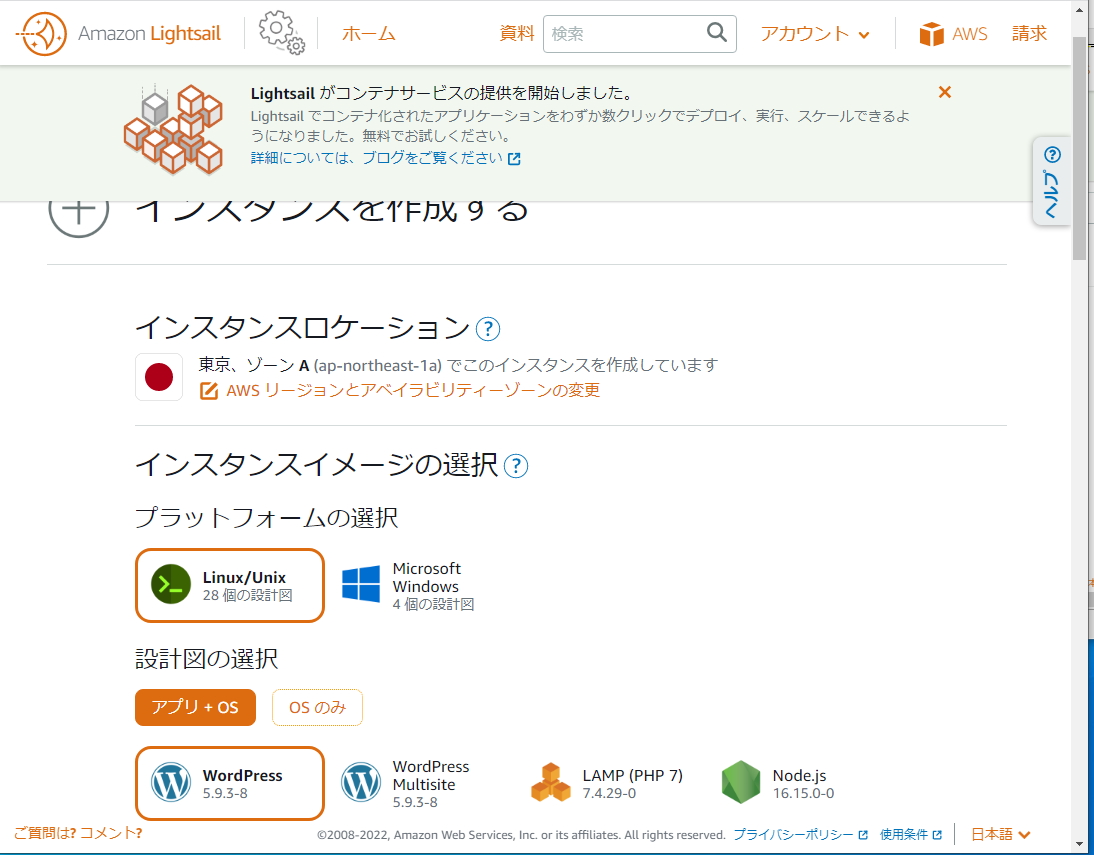Select the WordPress 5.9.3-8 blueprint

(x=230, y=783)
